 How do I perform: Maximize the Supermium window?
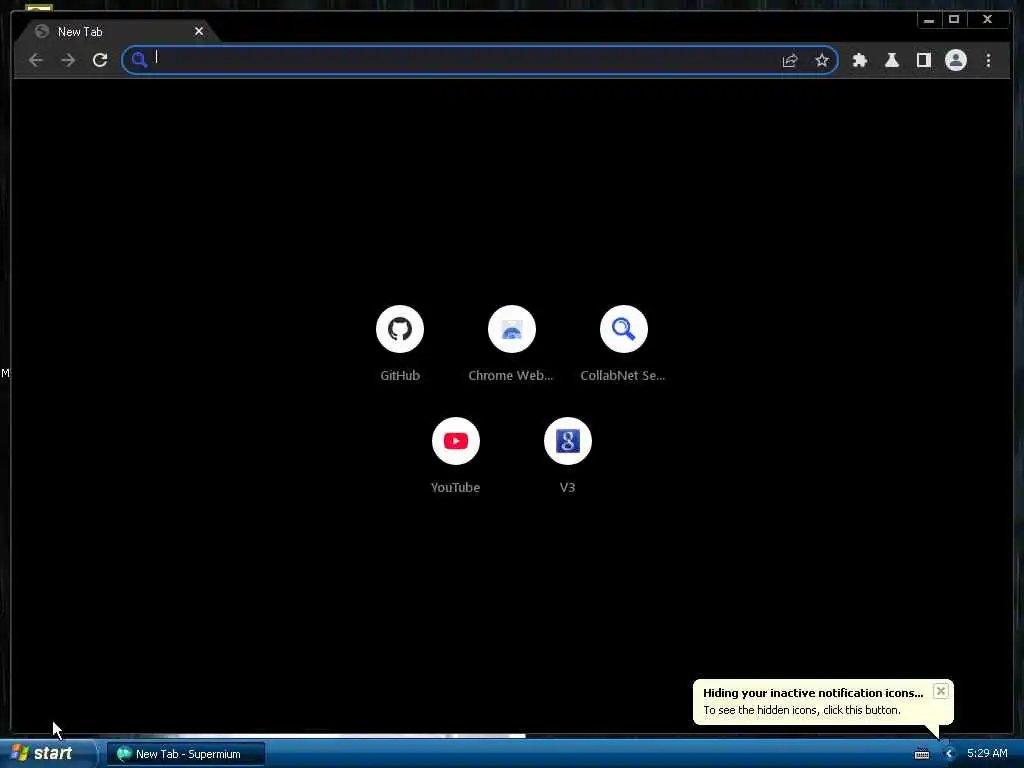(x=953, y=20)
